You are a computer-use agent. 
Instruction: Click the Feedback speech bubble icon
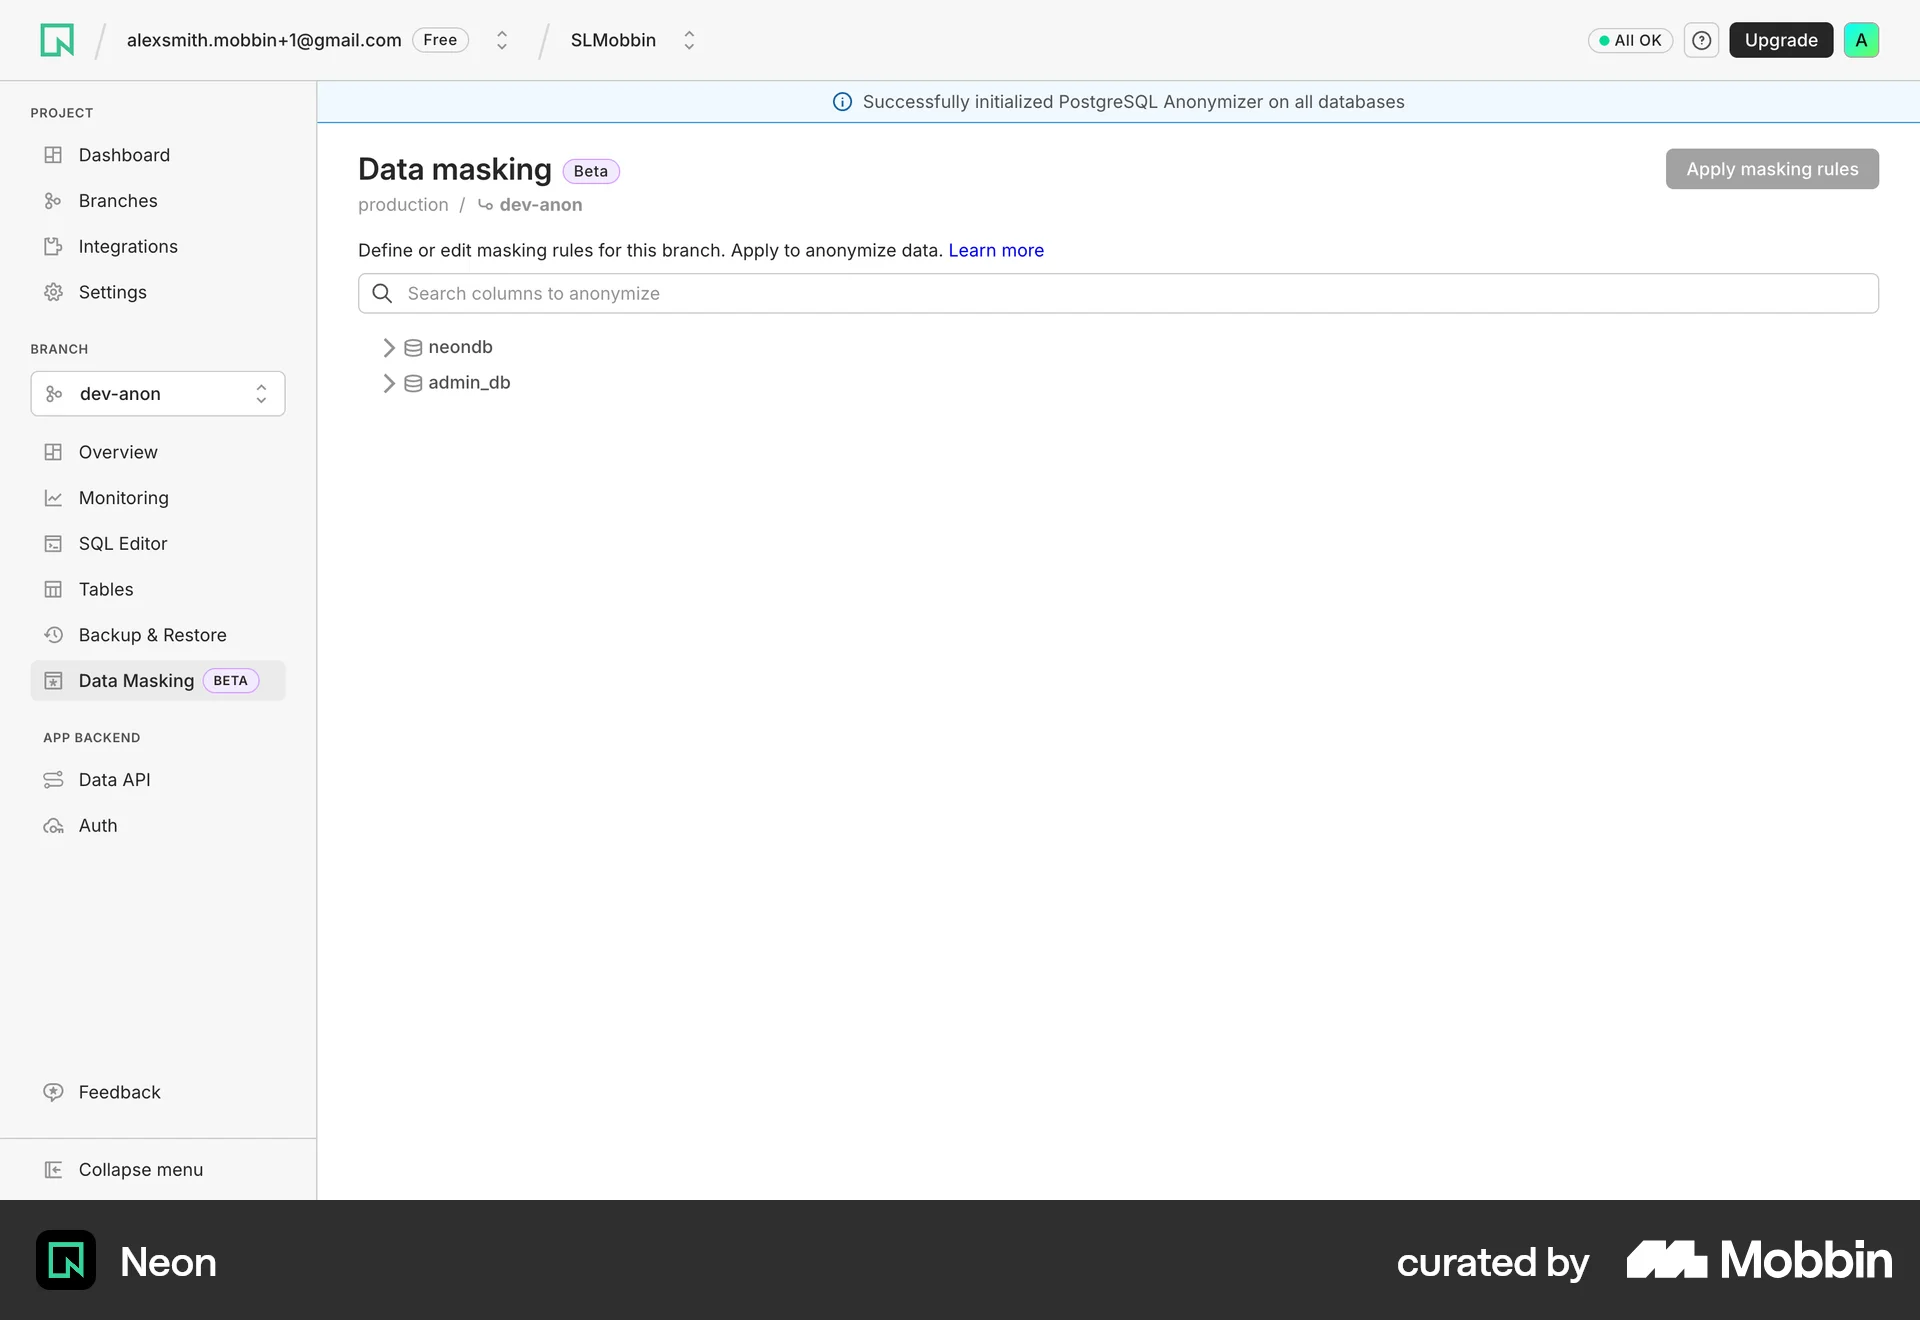click(x=53, y=1092)
